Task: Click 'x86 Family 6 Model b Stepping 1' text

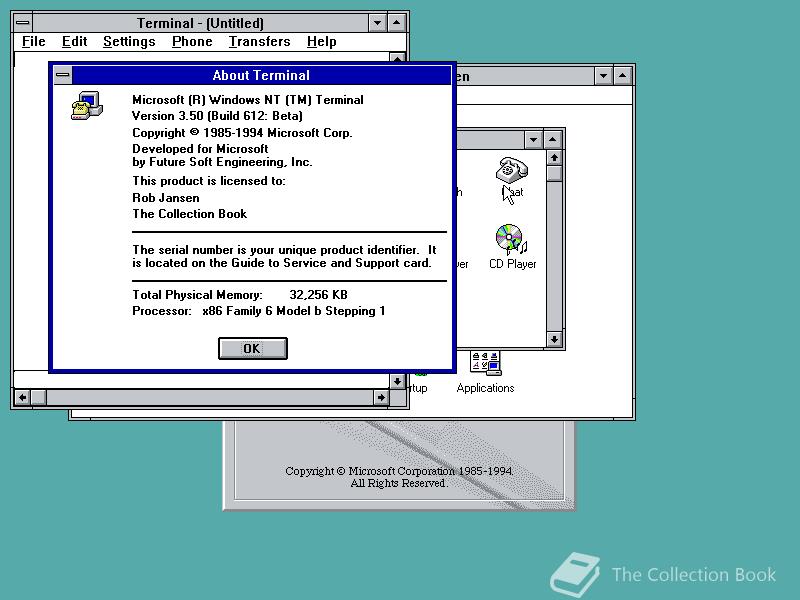Action: (x=294, y=311)
